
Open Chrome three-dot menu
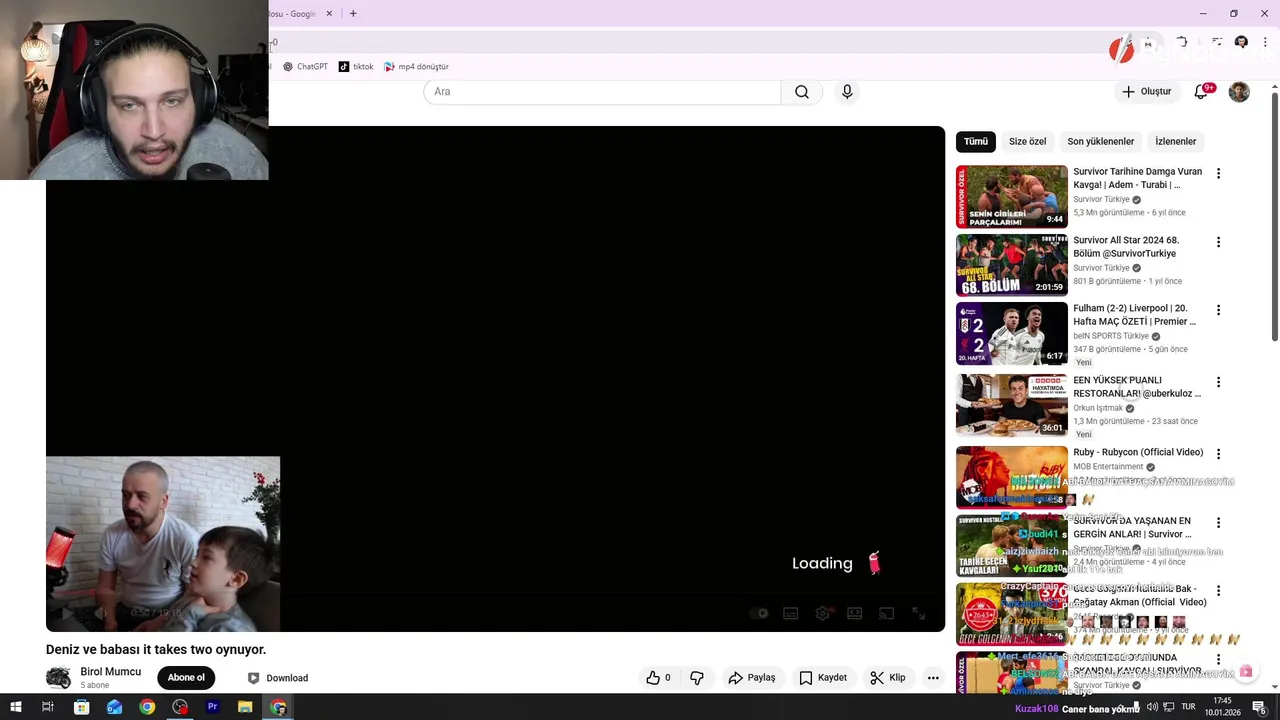[x=1265, y=43]
